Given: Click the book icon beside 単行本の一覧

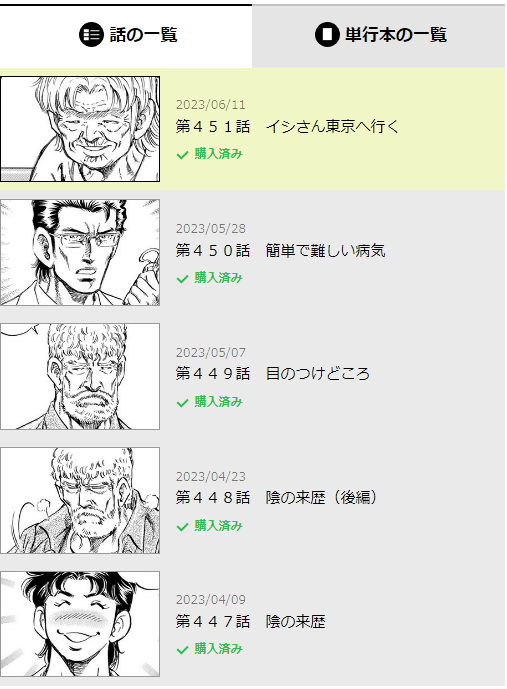Looking at the screenshot, I should pos(327,34).
